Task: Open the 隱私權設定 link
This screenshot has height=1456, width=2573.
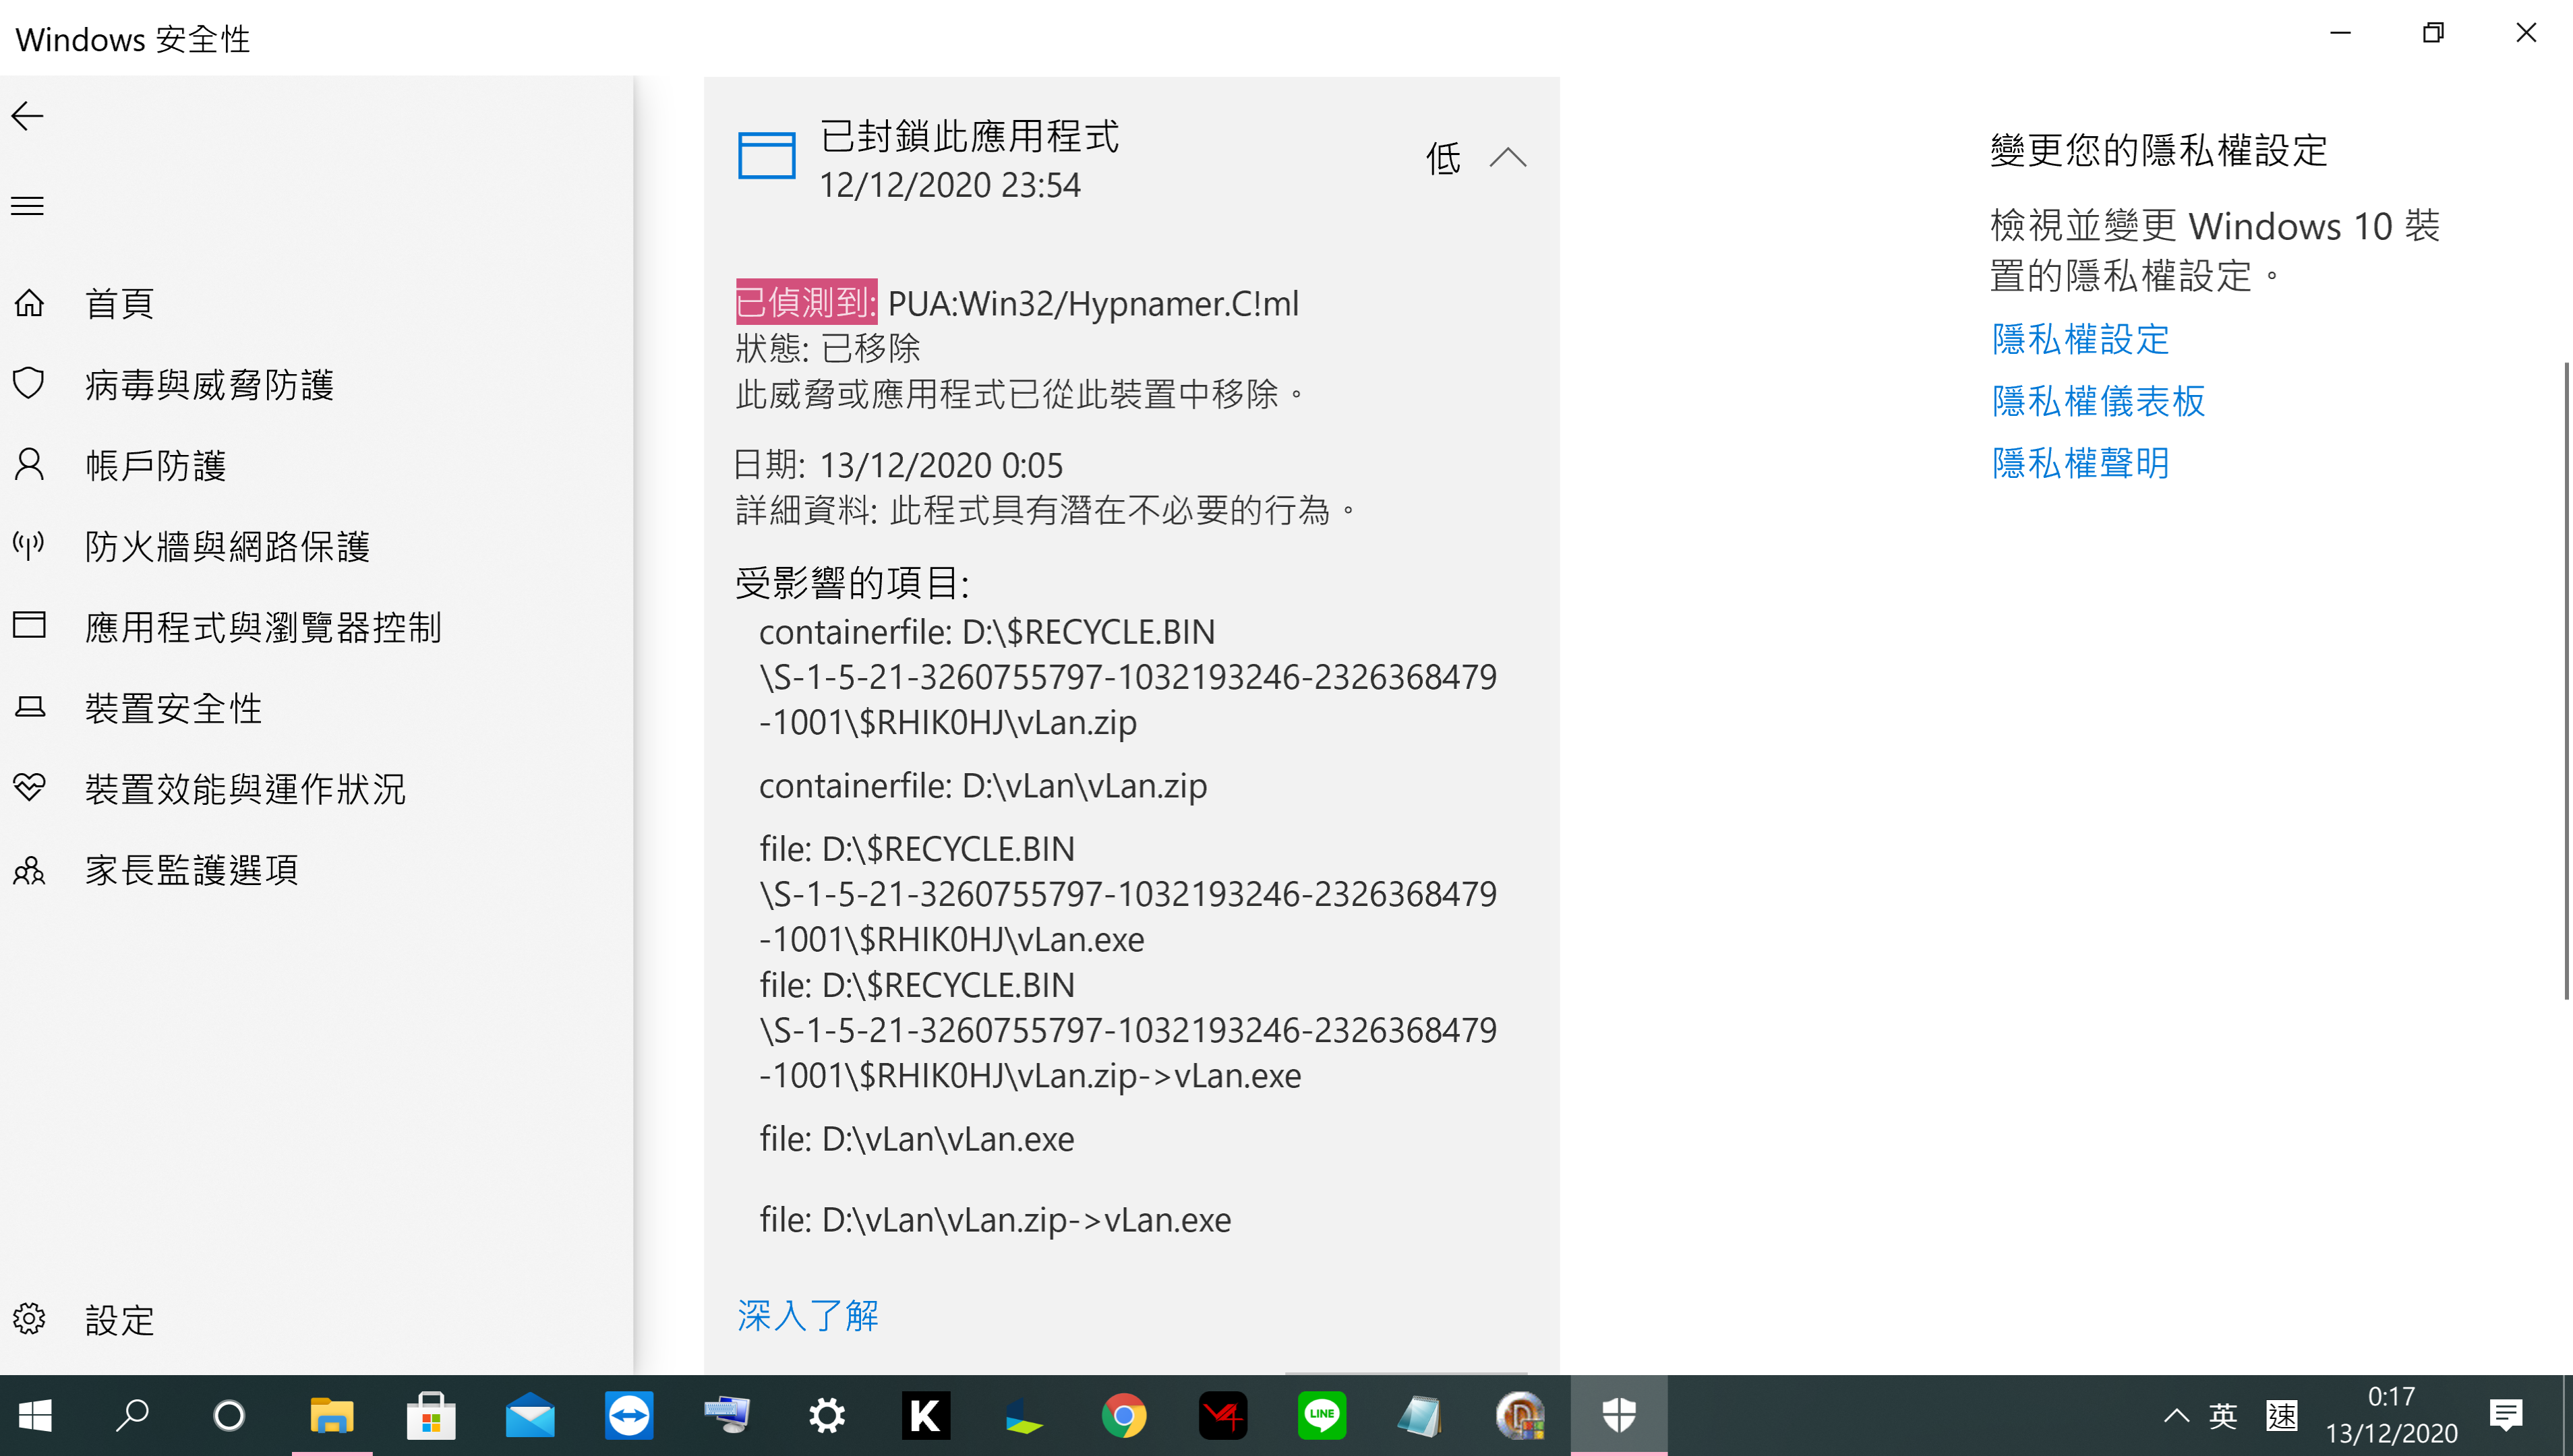Action: [x=2080, y=339]
